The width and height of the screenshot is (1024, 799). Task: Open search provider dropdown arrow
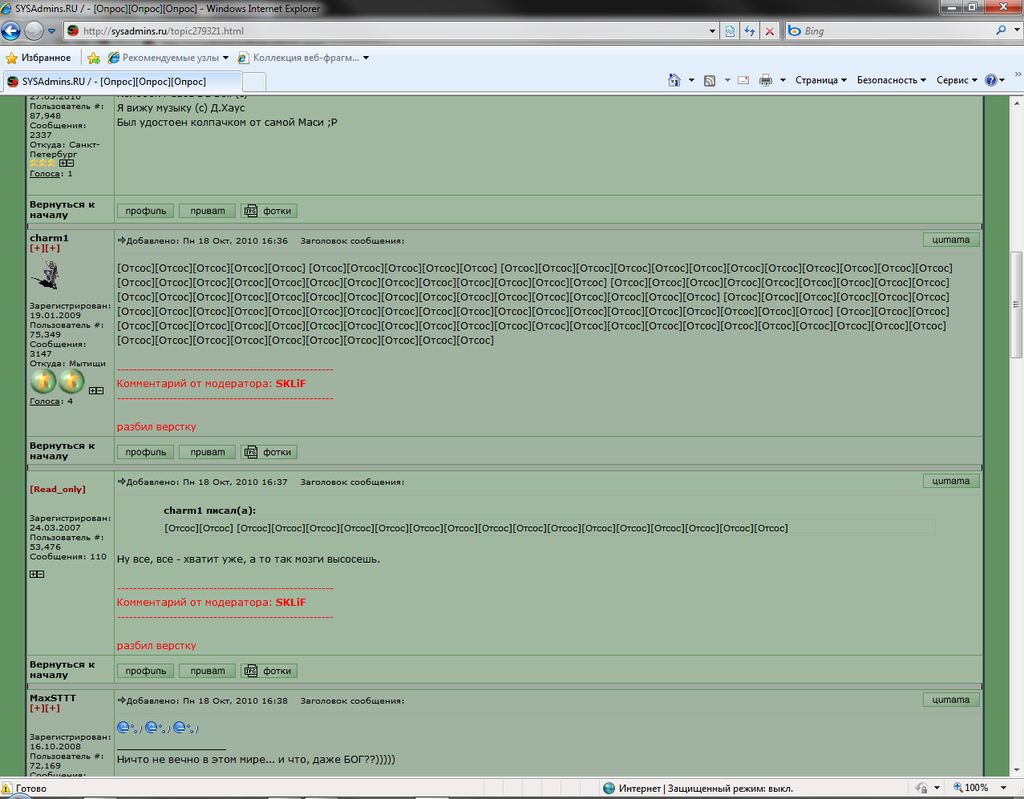[x=1016, y=30]
